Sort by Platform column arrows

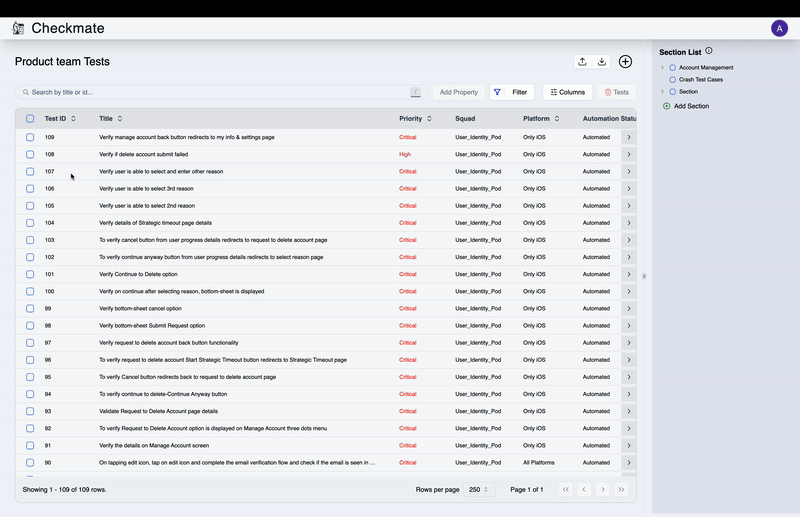[557, 118]
